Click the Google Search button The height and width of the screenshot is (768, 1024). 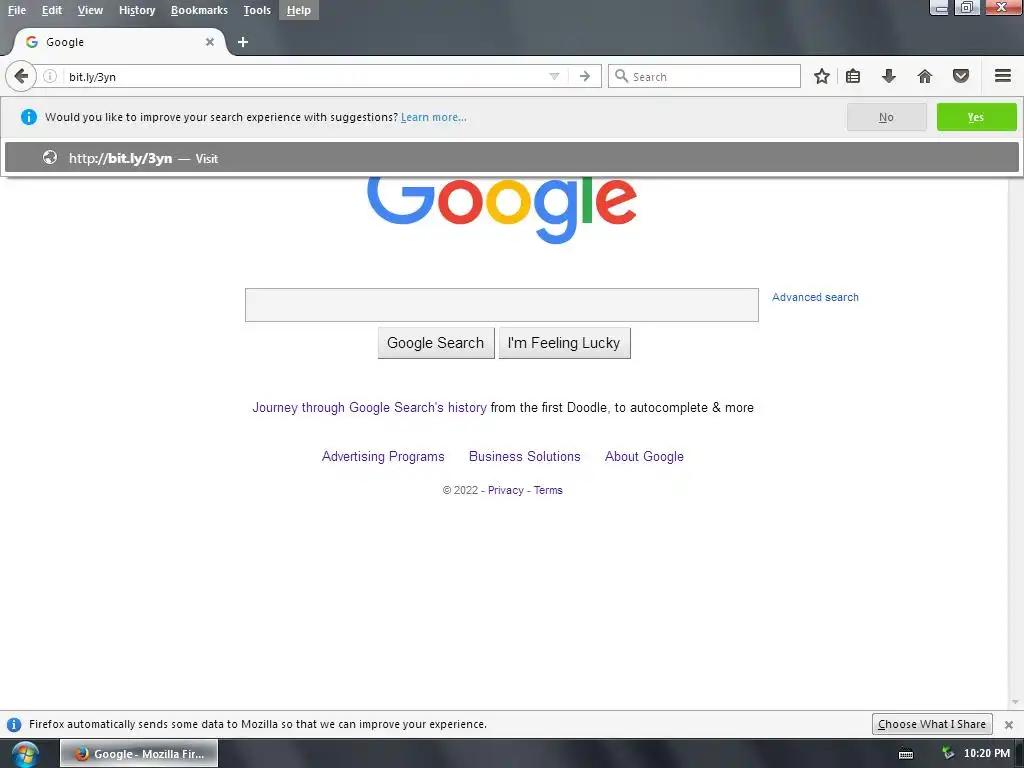coord(436,343)
